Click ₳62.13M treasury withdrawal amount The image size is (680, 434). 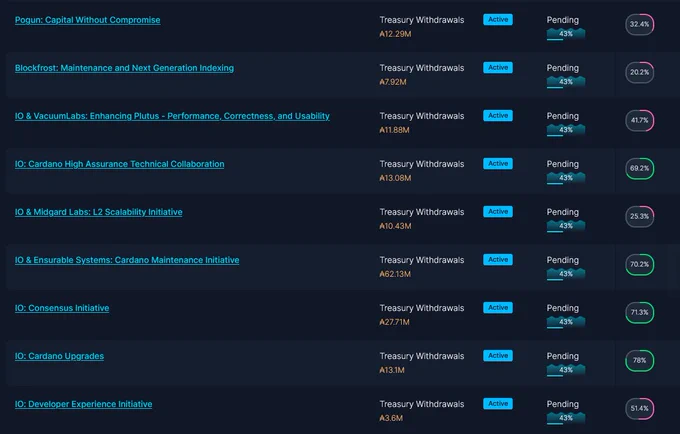click(395, 274)
